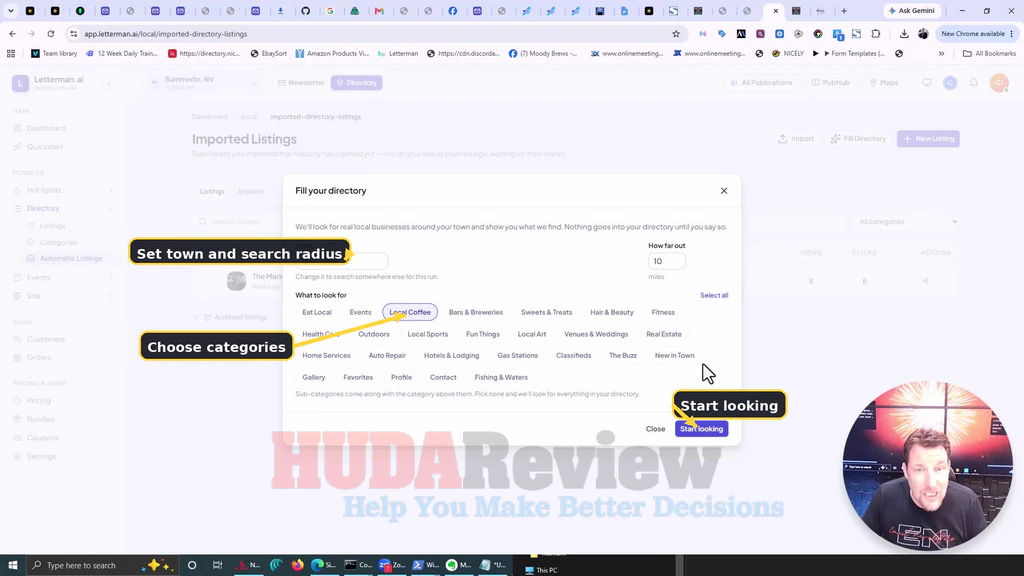Edit the How far out miles field

[666, 261]
